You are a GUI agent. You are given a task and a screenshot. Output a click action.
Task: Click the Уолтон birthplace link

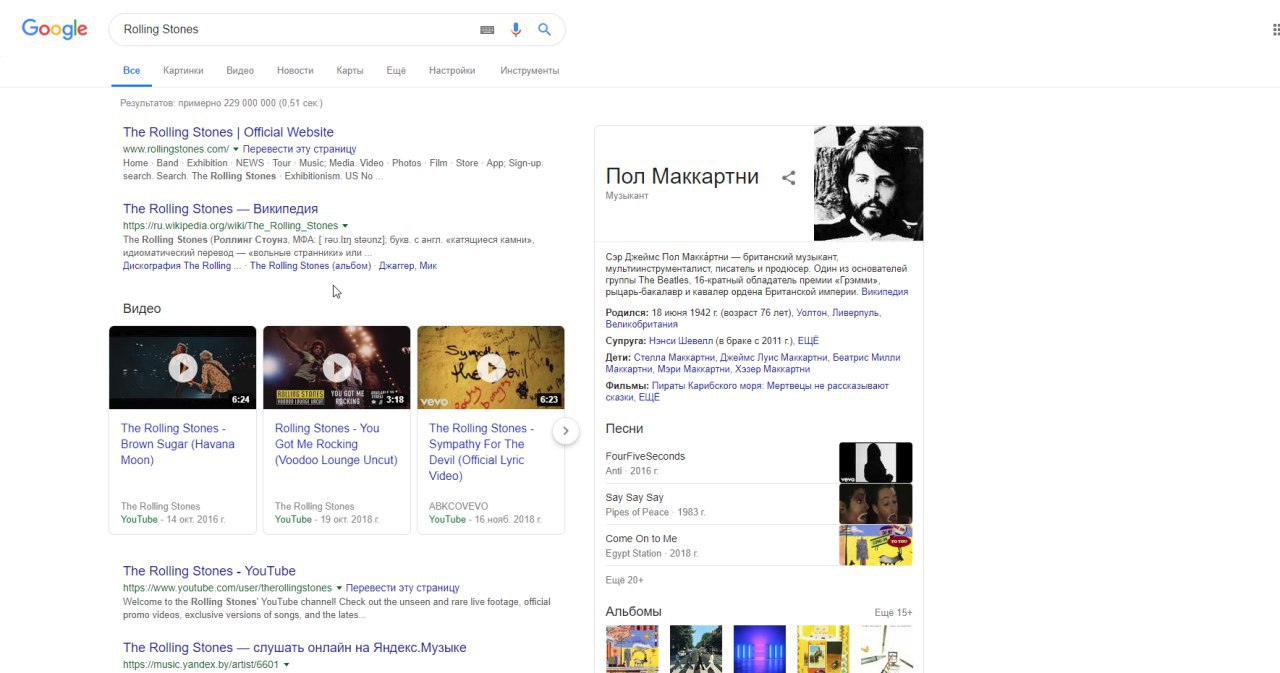[811, 313]
